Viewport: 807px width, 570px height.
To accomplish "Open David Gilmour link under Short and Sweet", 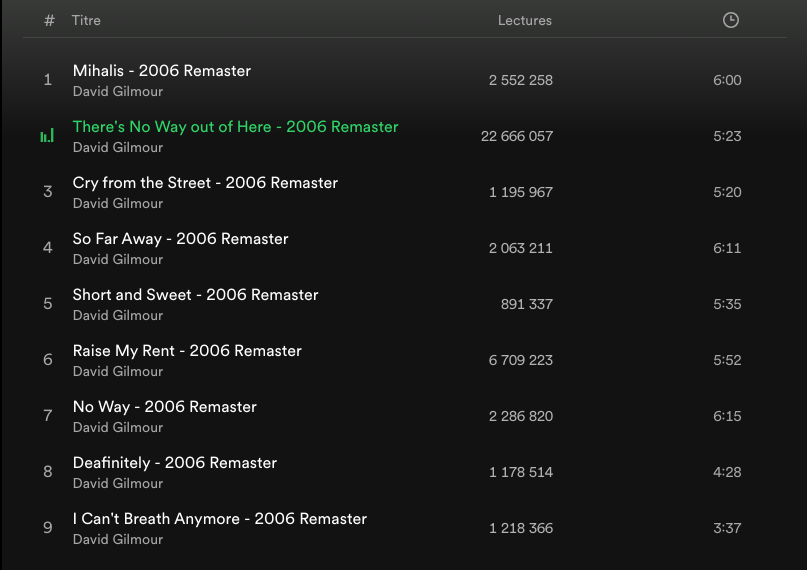I will [x=118, y=316].
